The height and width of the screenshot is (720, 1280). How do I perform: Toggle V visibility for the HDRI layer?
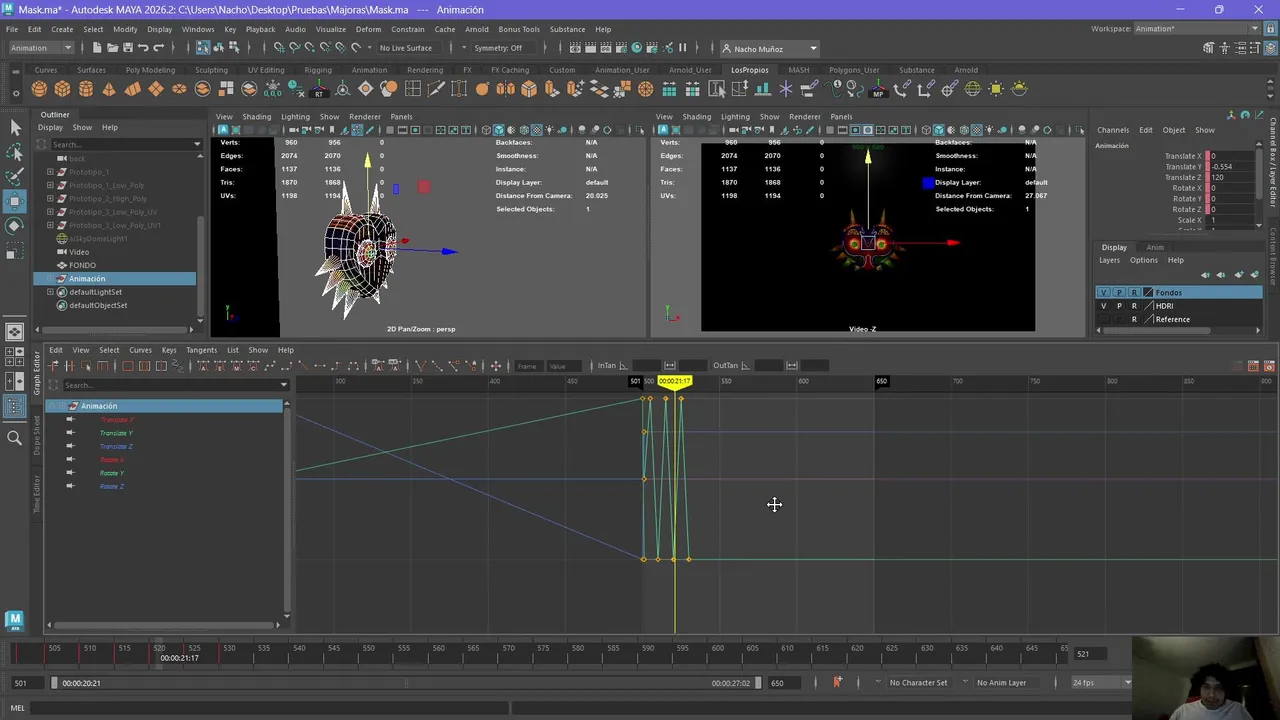click(1104, 306)
